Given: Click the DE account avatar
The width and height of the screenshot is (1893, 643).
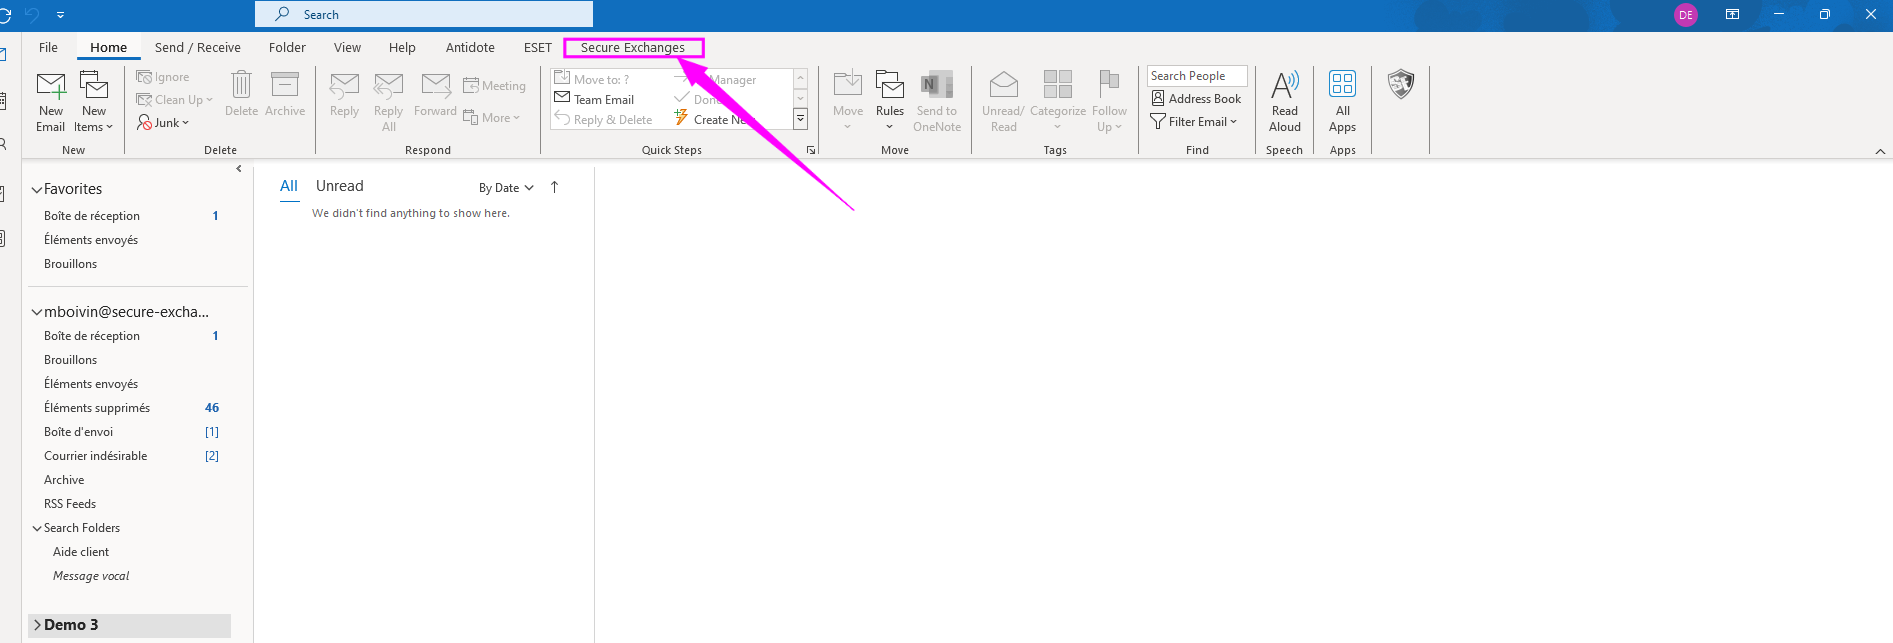Looking at the screenshot, I should tap(1686, 15).
